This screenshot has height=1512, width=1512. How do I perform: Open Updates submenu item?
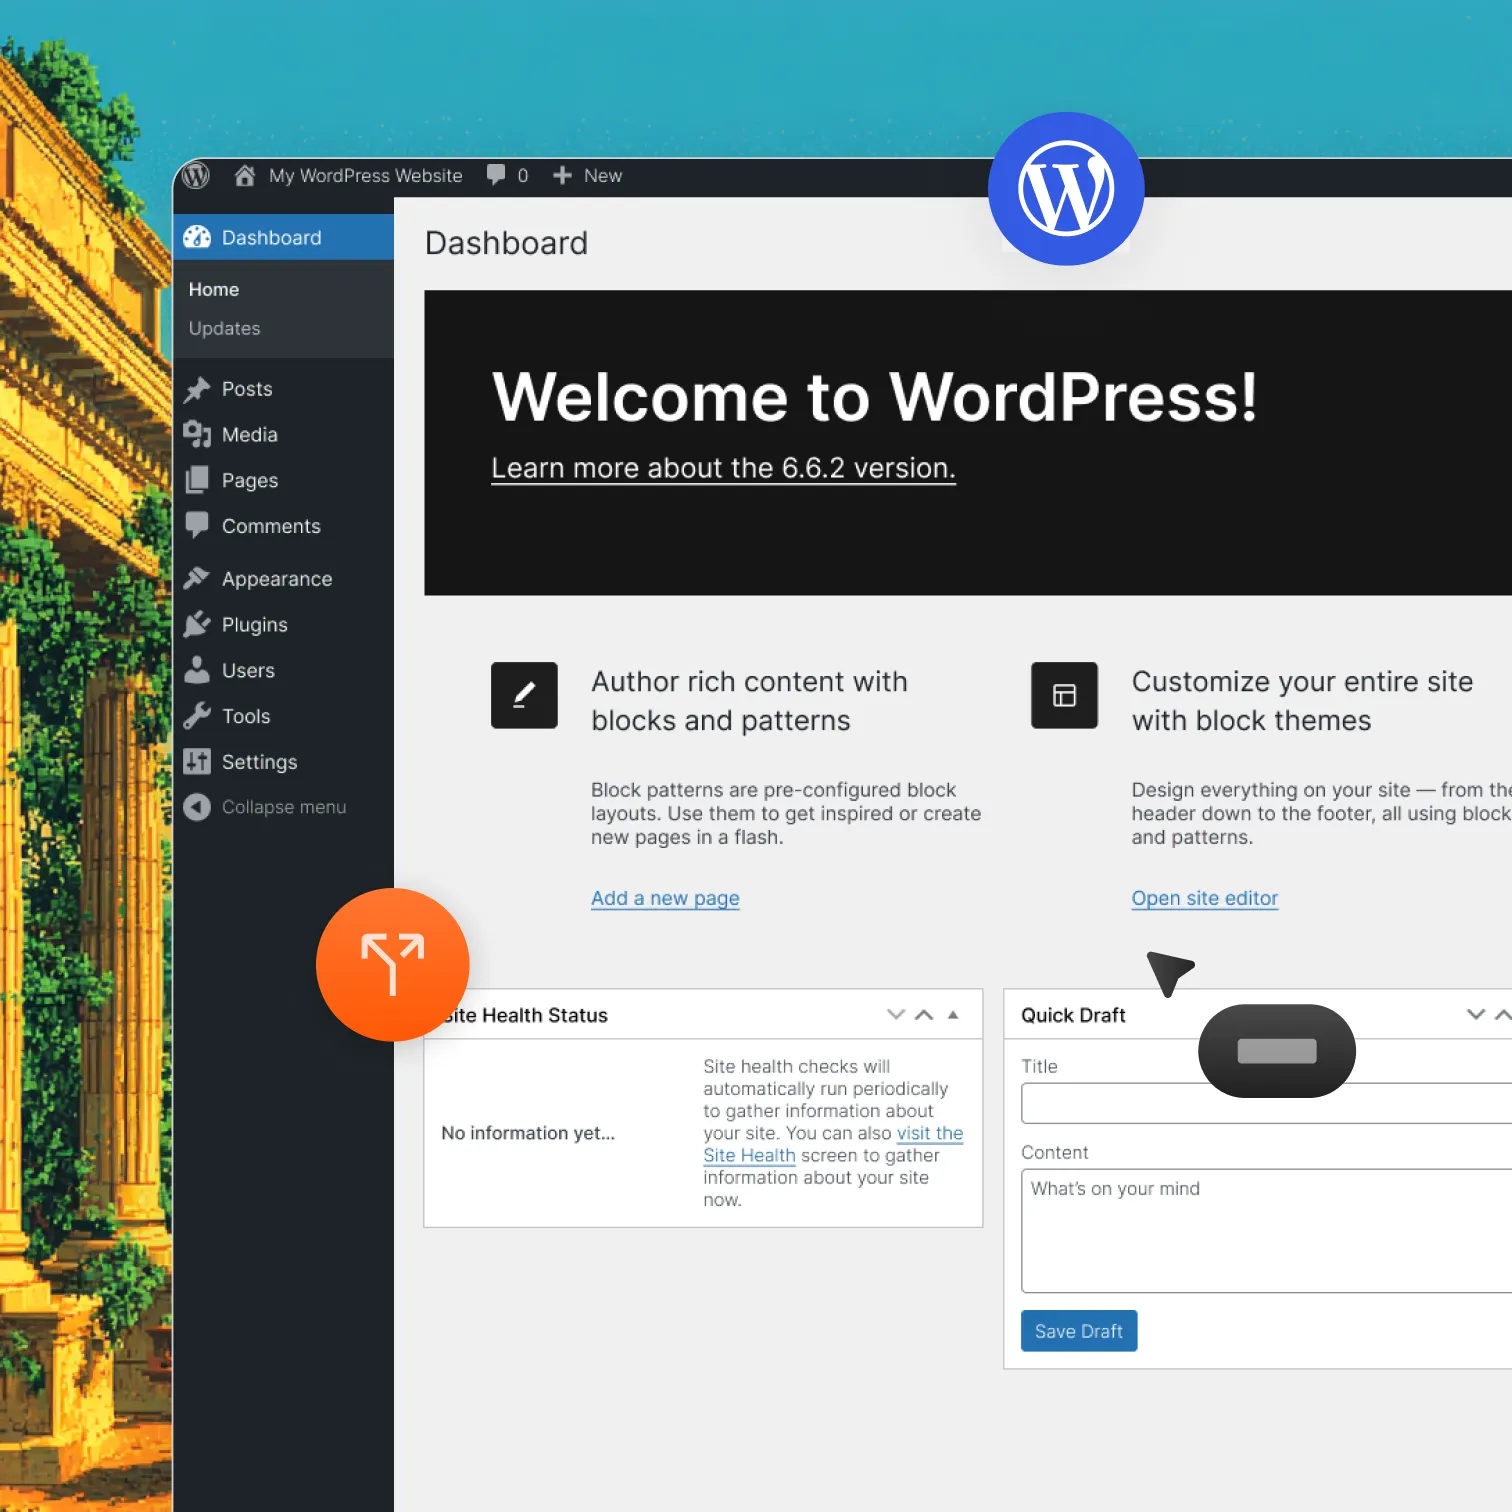(224, 328)
